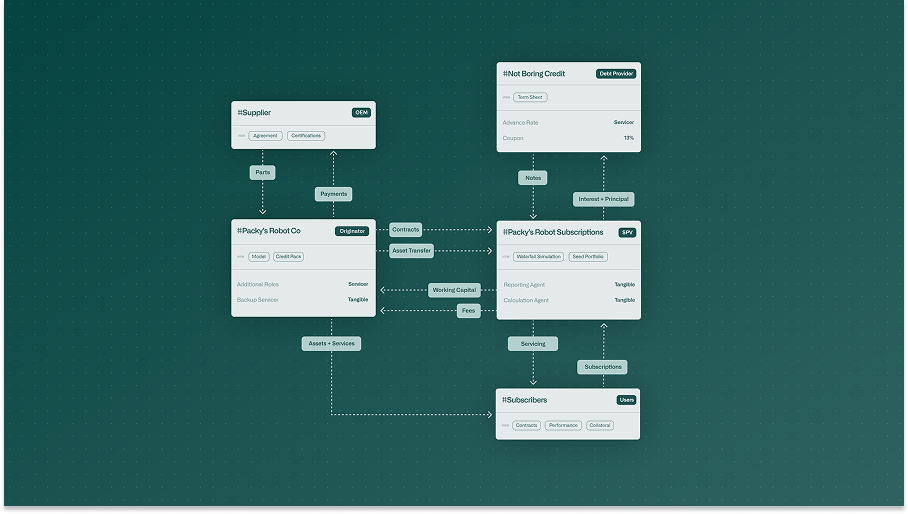Click the #Not Boring Credit title
The image size is (908, 514).
coord(534,74)
